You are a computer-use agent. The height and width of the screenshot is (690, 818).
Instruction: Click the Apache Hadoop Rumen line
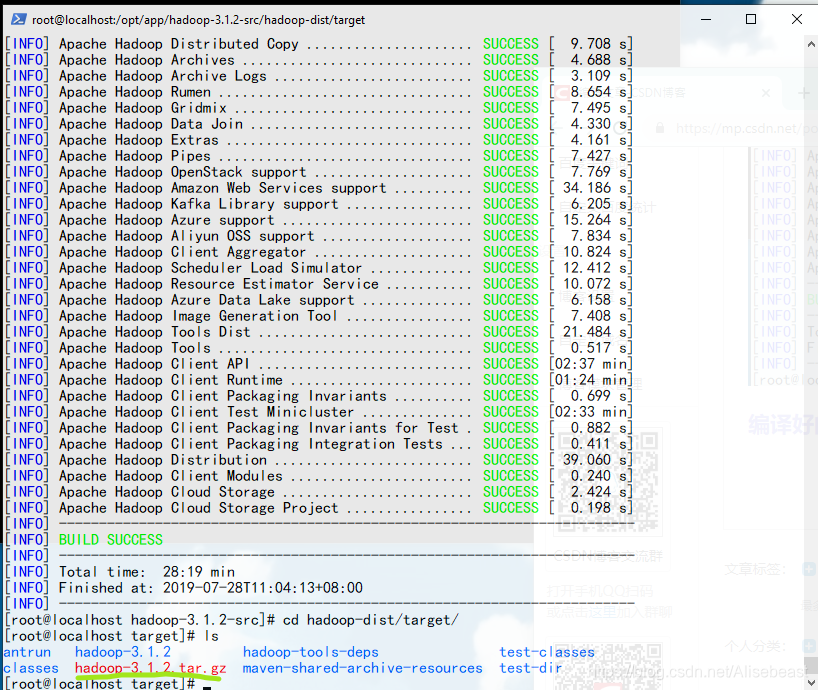tap(318, 92)
